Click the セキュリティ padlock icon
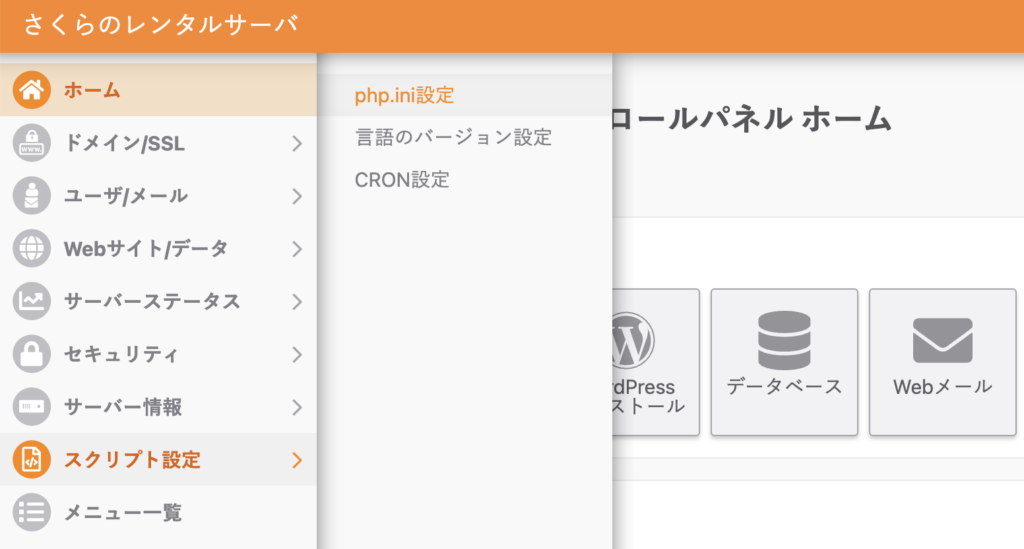The width and height of the screenshot is (1024, 549). tap(31, 354)
